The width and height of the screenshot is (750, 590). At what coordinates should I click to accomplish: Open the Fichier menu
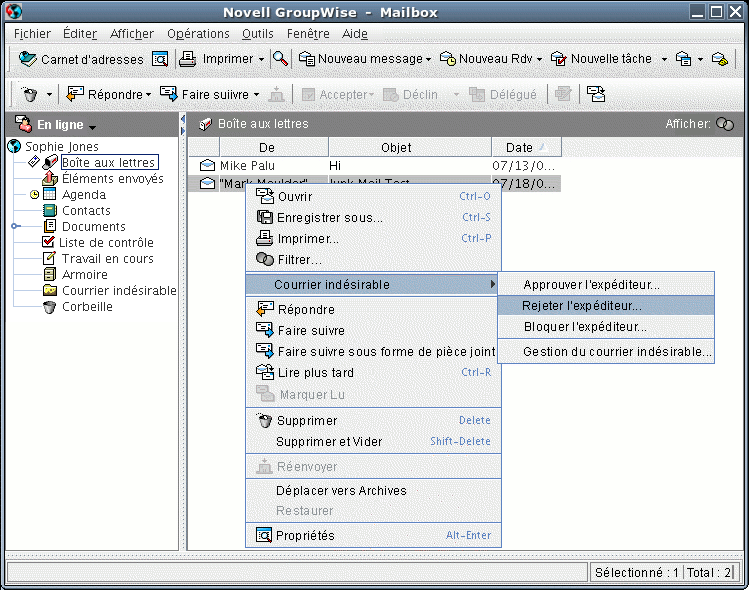[x=32, y=34]
